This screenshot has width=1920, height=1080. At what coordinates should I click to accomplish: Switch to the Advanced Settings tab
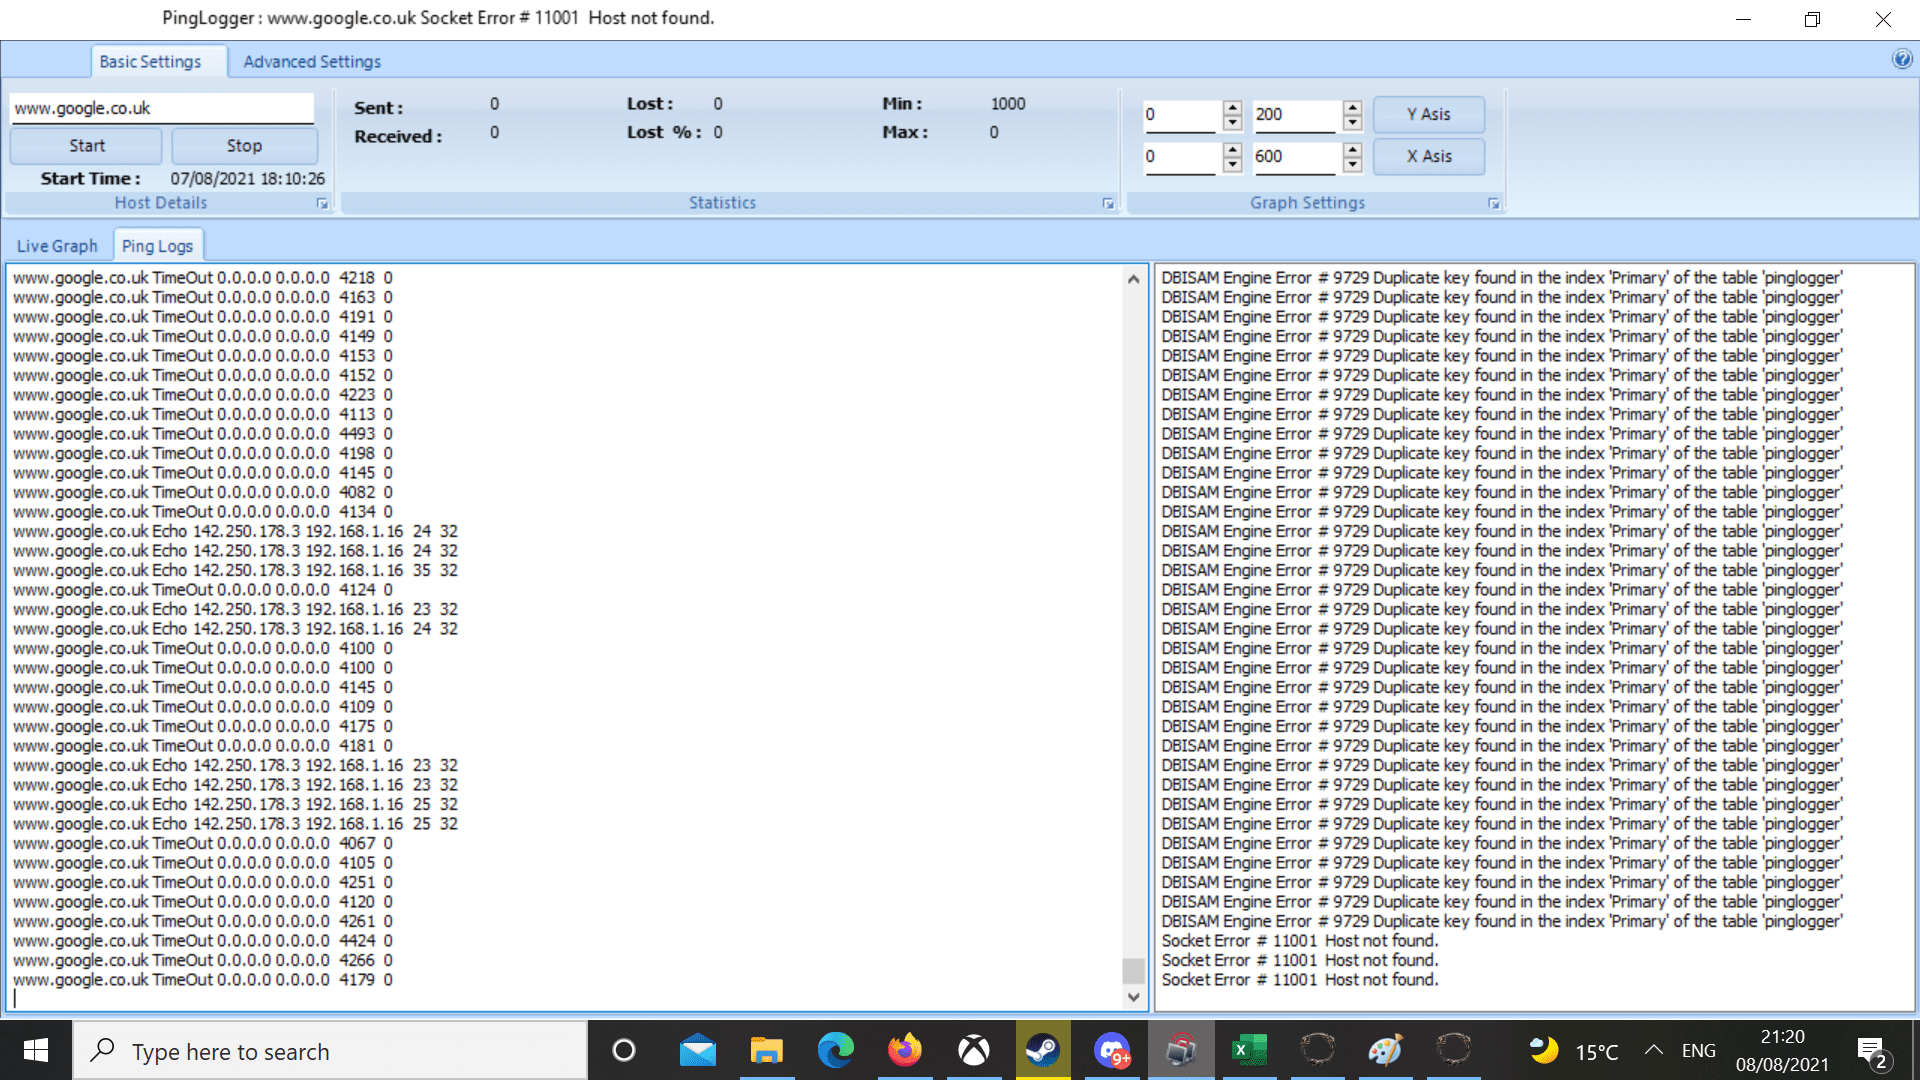[x=311, y=62]
